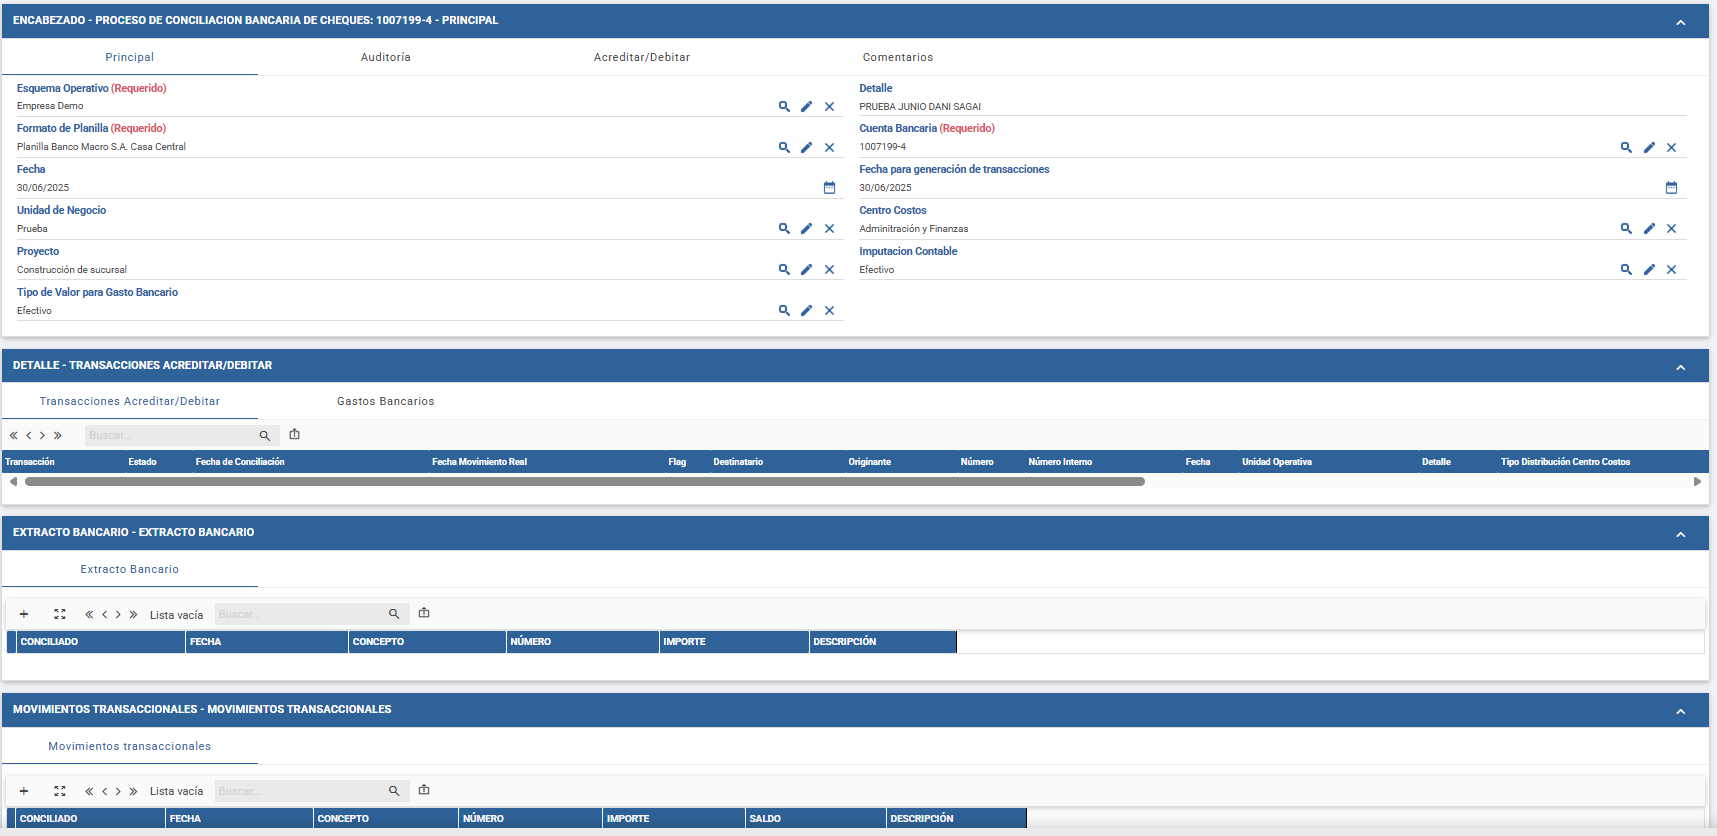The image size is (1717, 836).
Task: Select the Gastos Bancarios tab
Action: [x=386, y=401]
